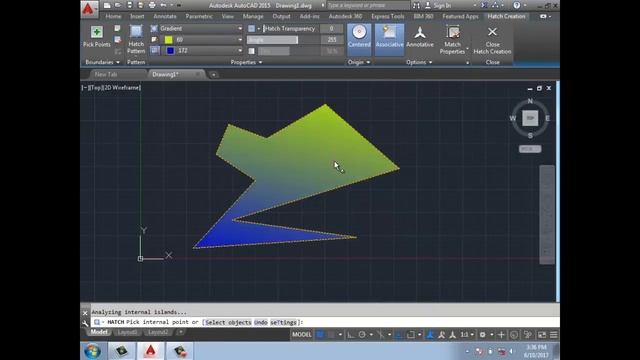Click the angle value field showing 255
640x360 pixels.
click(x=331, y=40)
